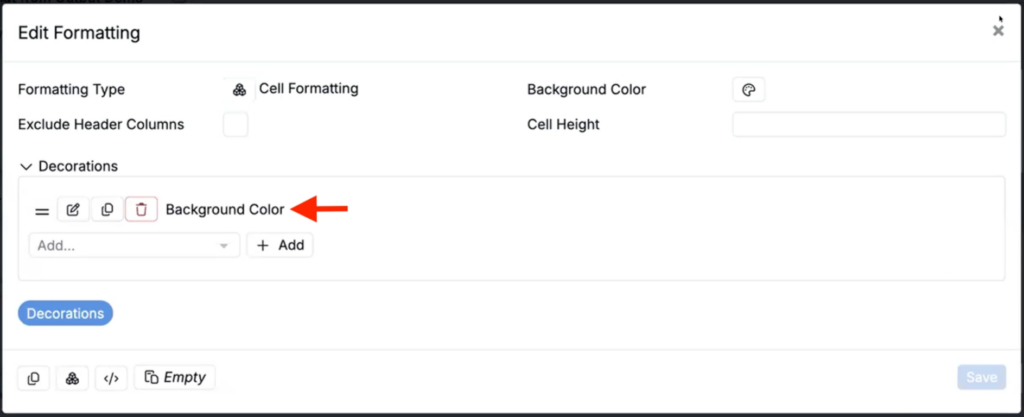Viewport: 1024px width, 417px height.
Task: Select the Decorations pill tab
Action: pyautogui.click(x=65, y=313)
